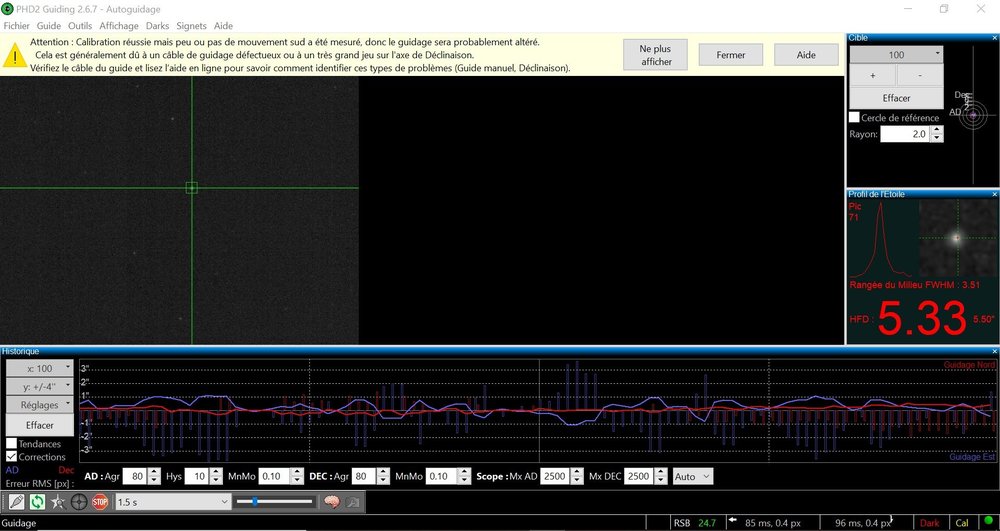Click Effacer in the Historique panel

(40, 425)
